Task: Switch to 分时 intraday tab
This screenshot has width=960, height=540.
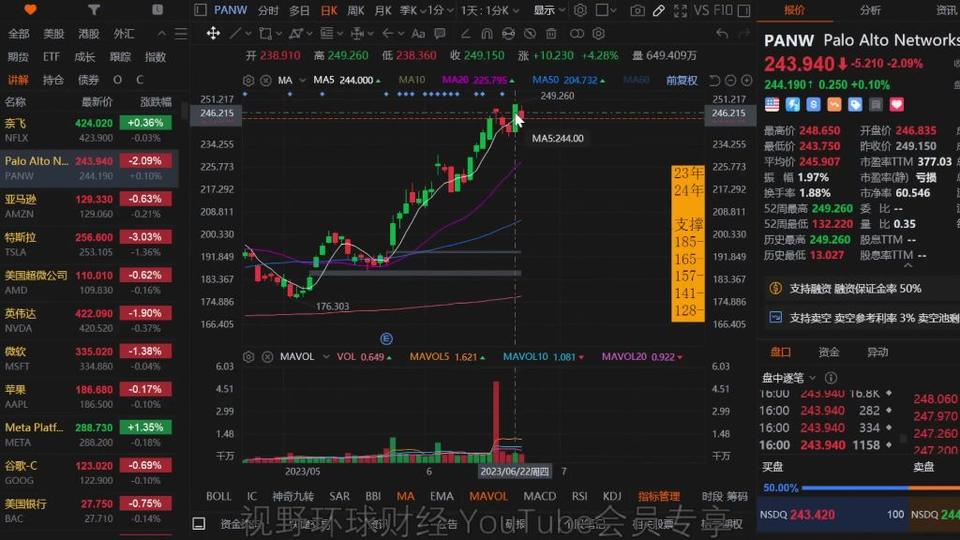Action: tap(268, 10)
